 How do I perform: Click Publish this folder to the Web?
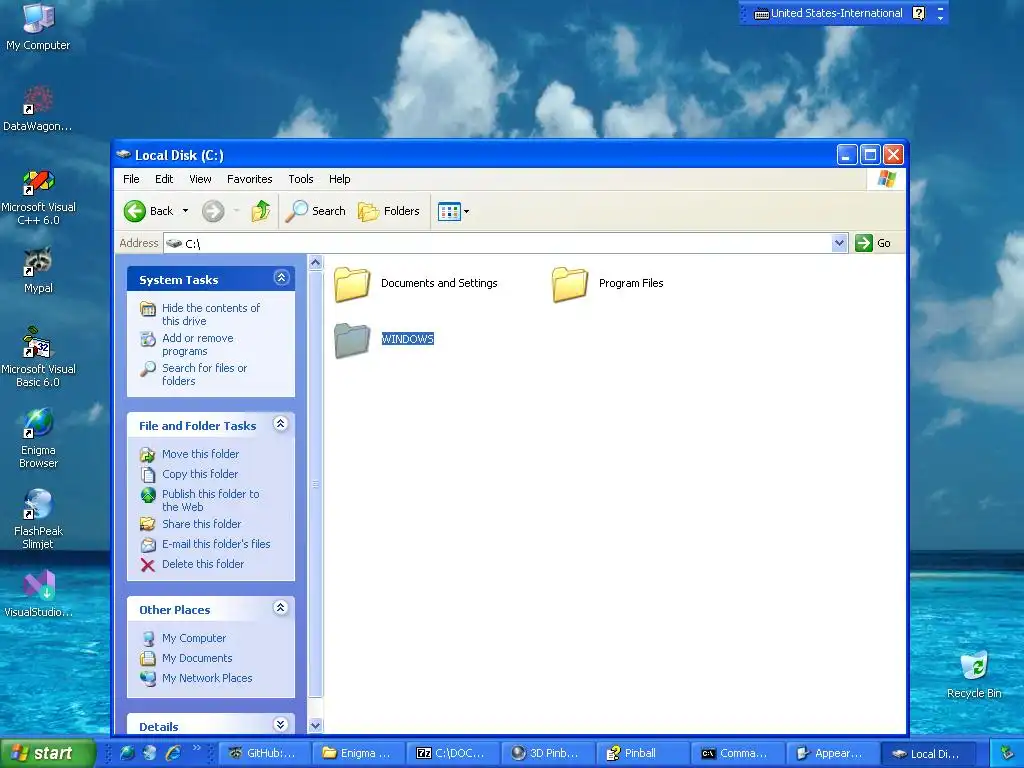pyautogui.click(x=210, y=500)
